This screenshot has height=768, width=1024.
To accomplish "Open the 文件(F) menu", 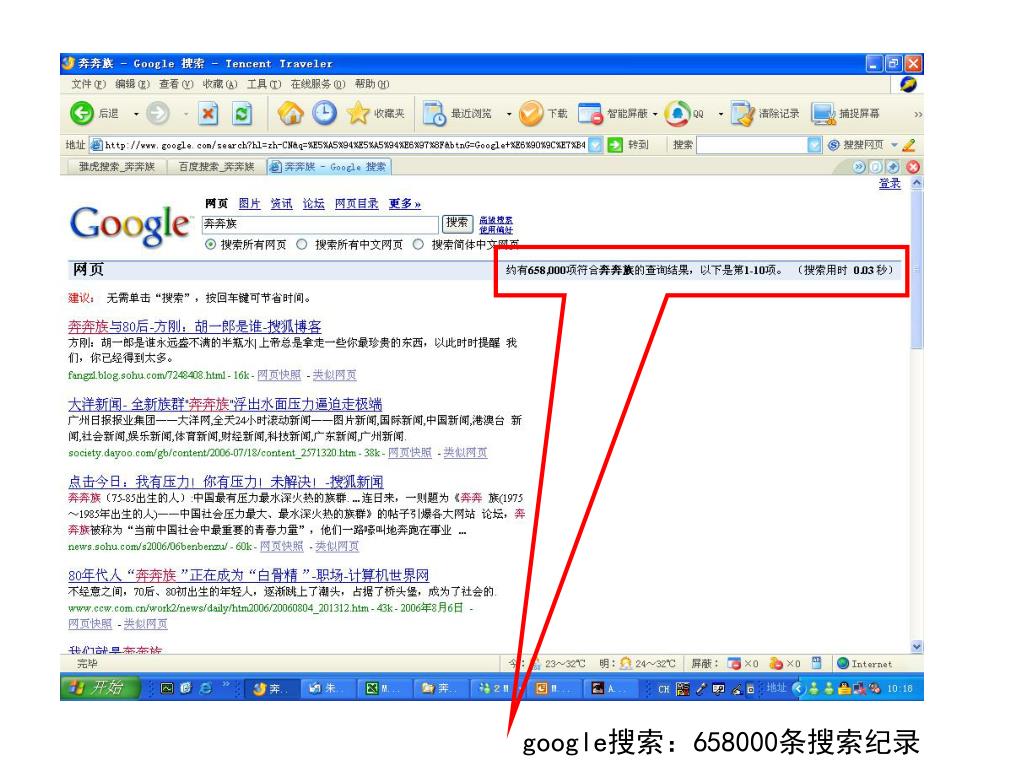I will pos(88,84).
